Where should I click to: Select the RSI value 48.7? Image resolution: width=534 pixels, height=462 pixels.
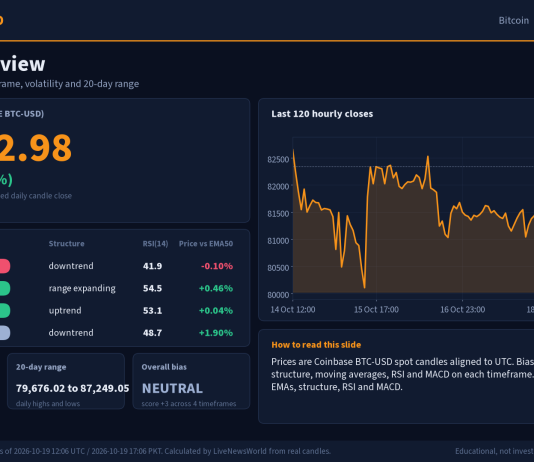click(152, 333)
